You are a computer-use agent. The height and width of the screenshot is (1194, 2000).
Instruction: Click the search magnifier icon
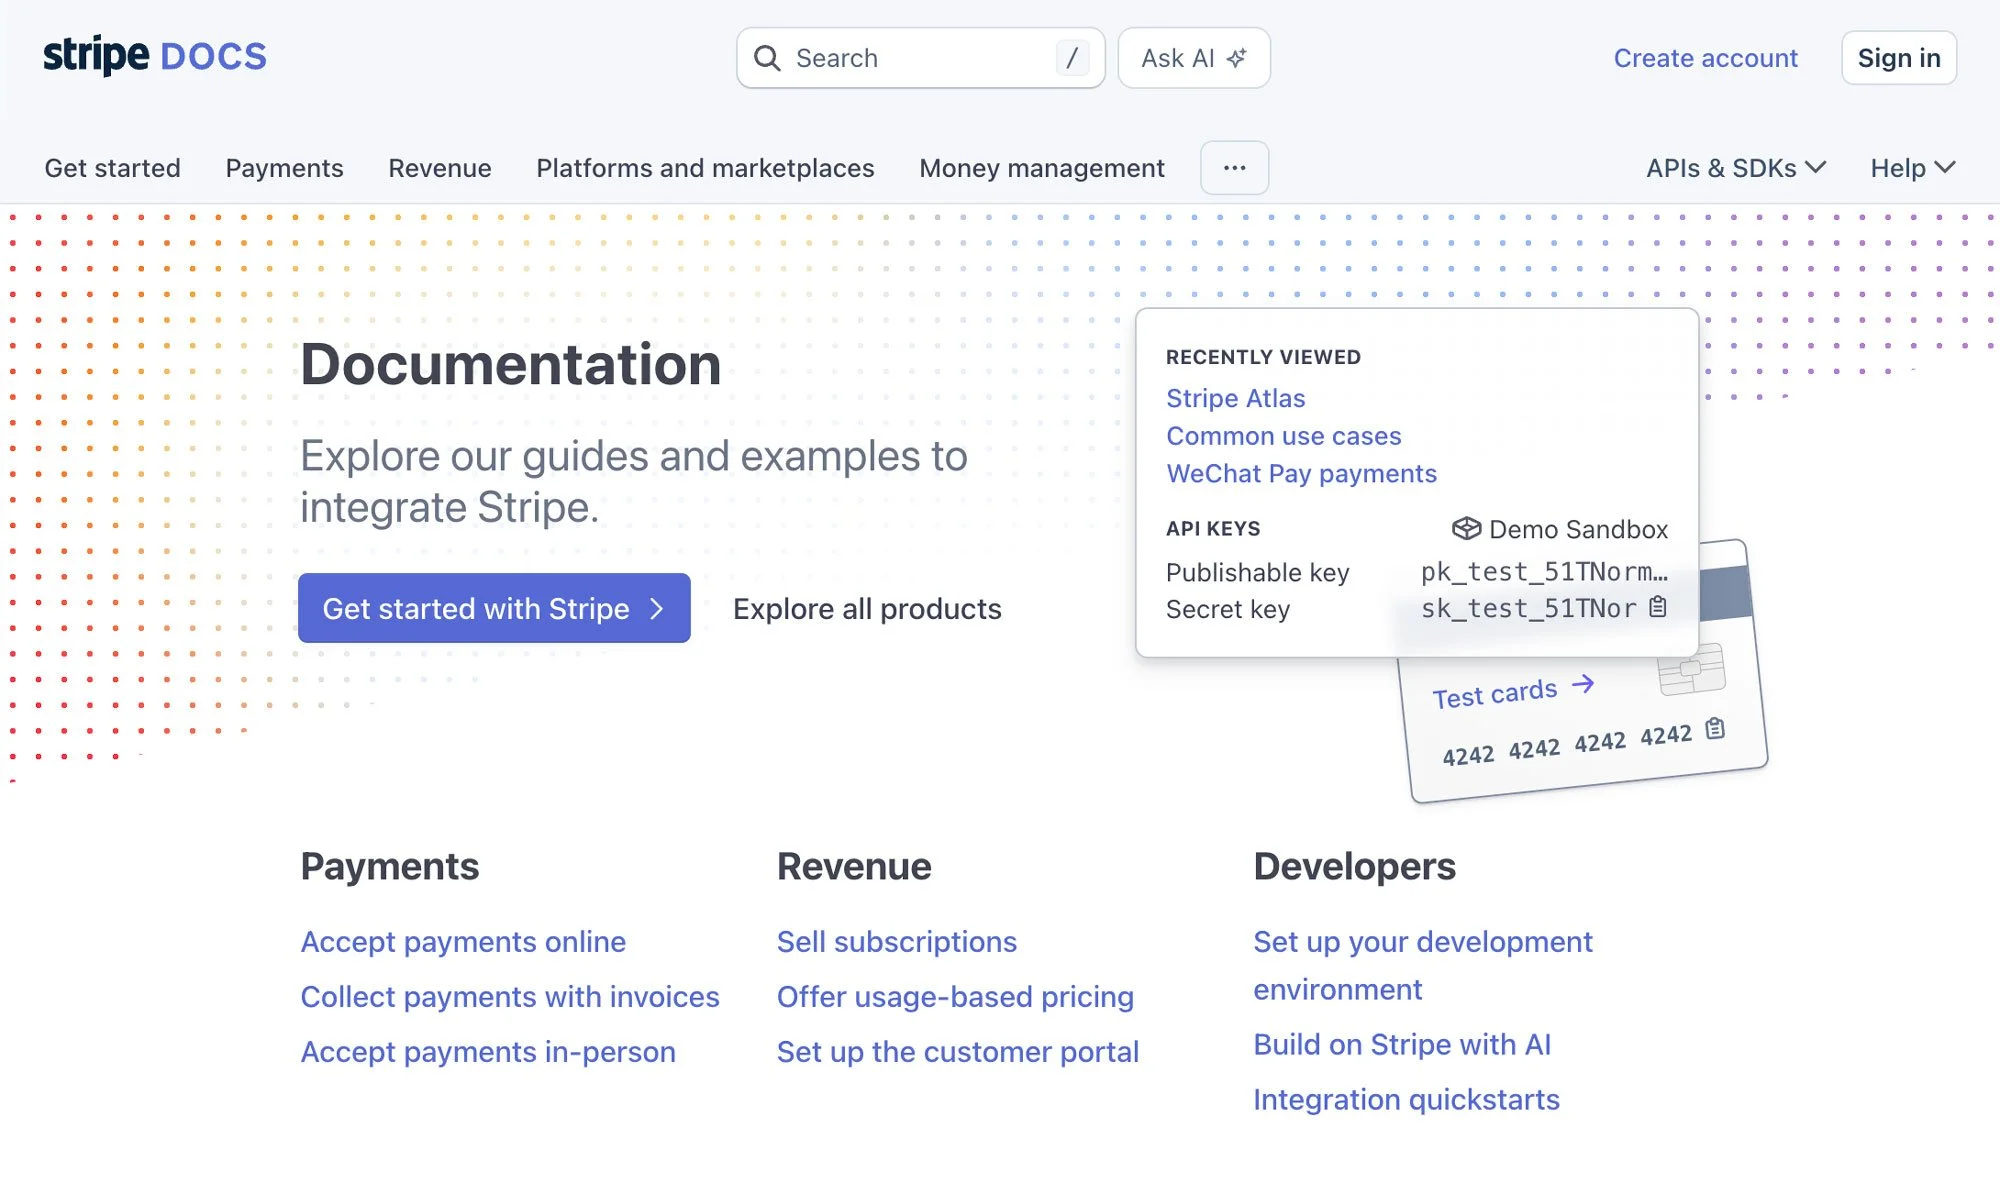tap(767, 58)
